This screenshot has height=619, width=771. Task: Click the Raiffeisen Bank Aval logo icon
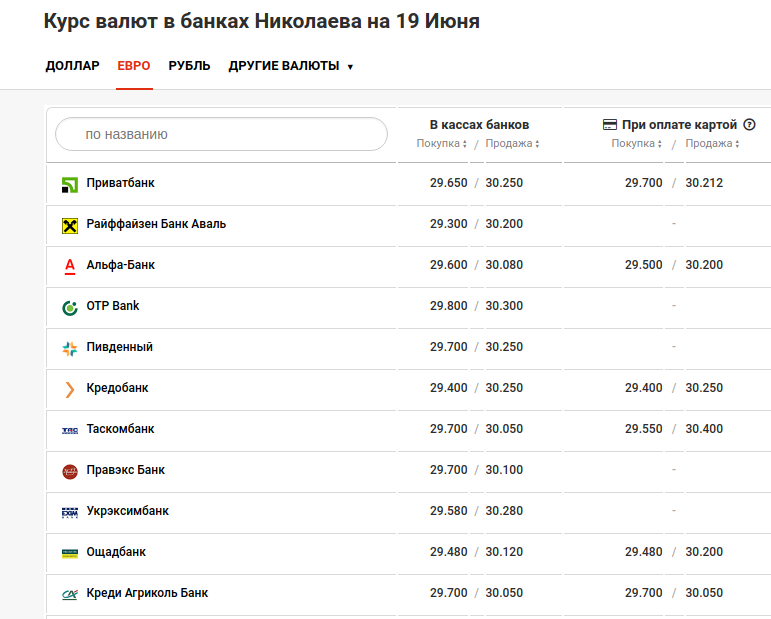[70, 226]
